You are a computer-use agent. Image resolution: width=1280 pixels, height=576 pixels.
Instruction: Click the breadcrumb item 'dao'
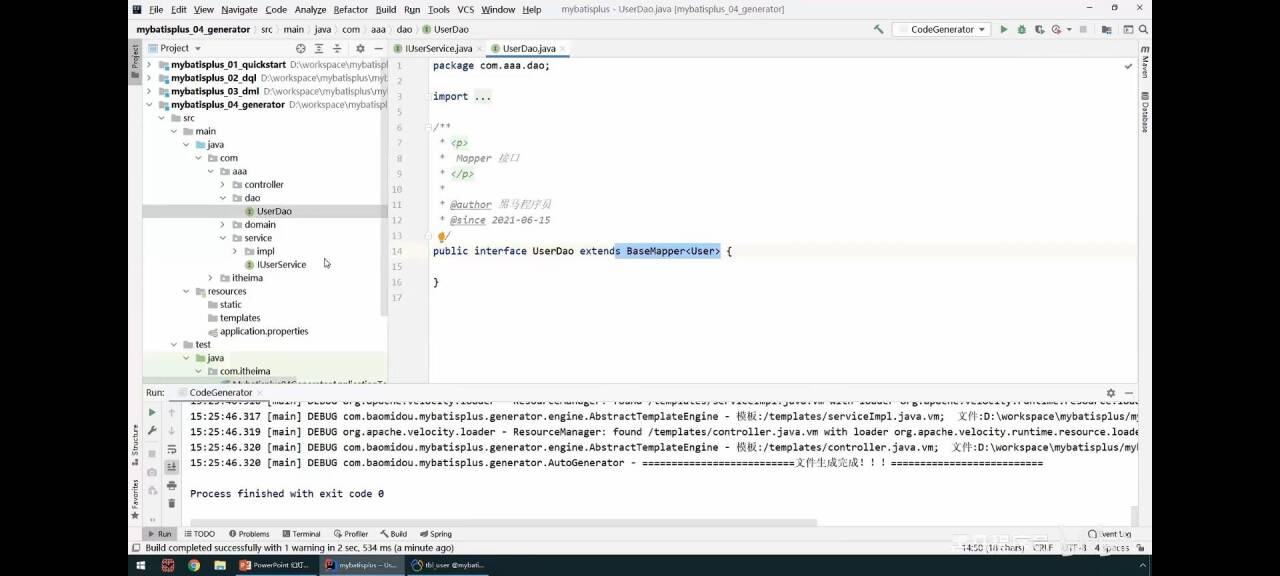point(404,30)
